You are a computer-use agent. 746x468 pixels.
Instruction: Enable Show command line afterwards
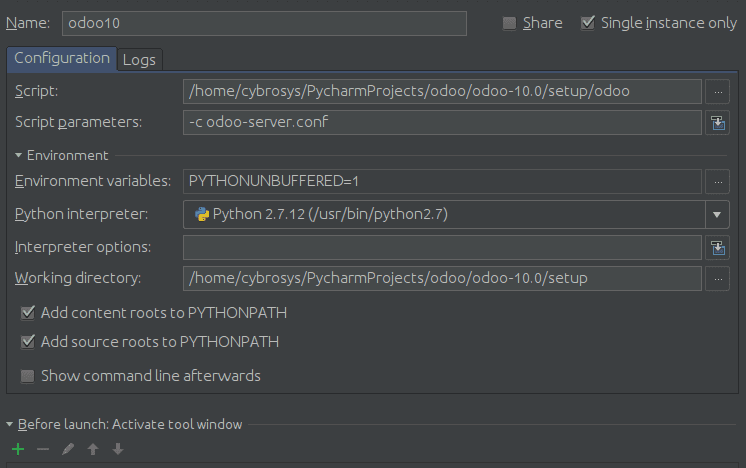[x=28, y=376]
